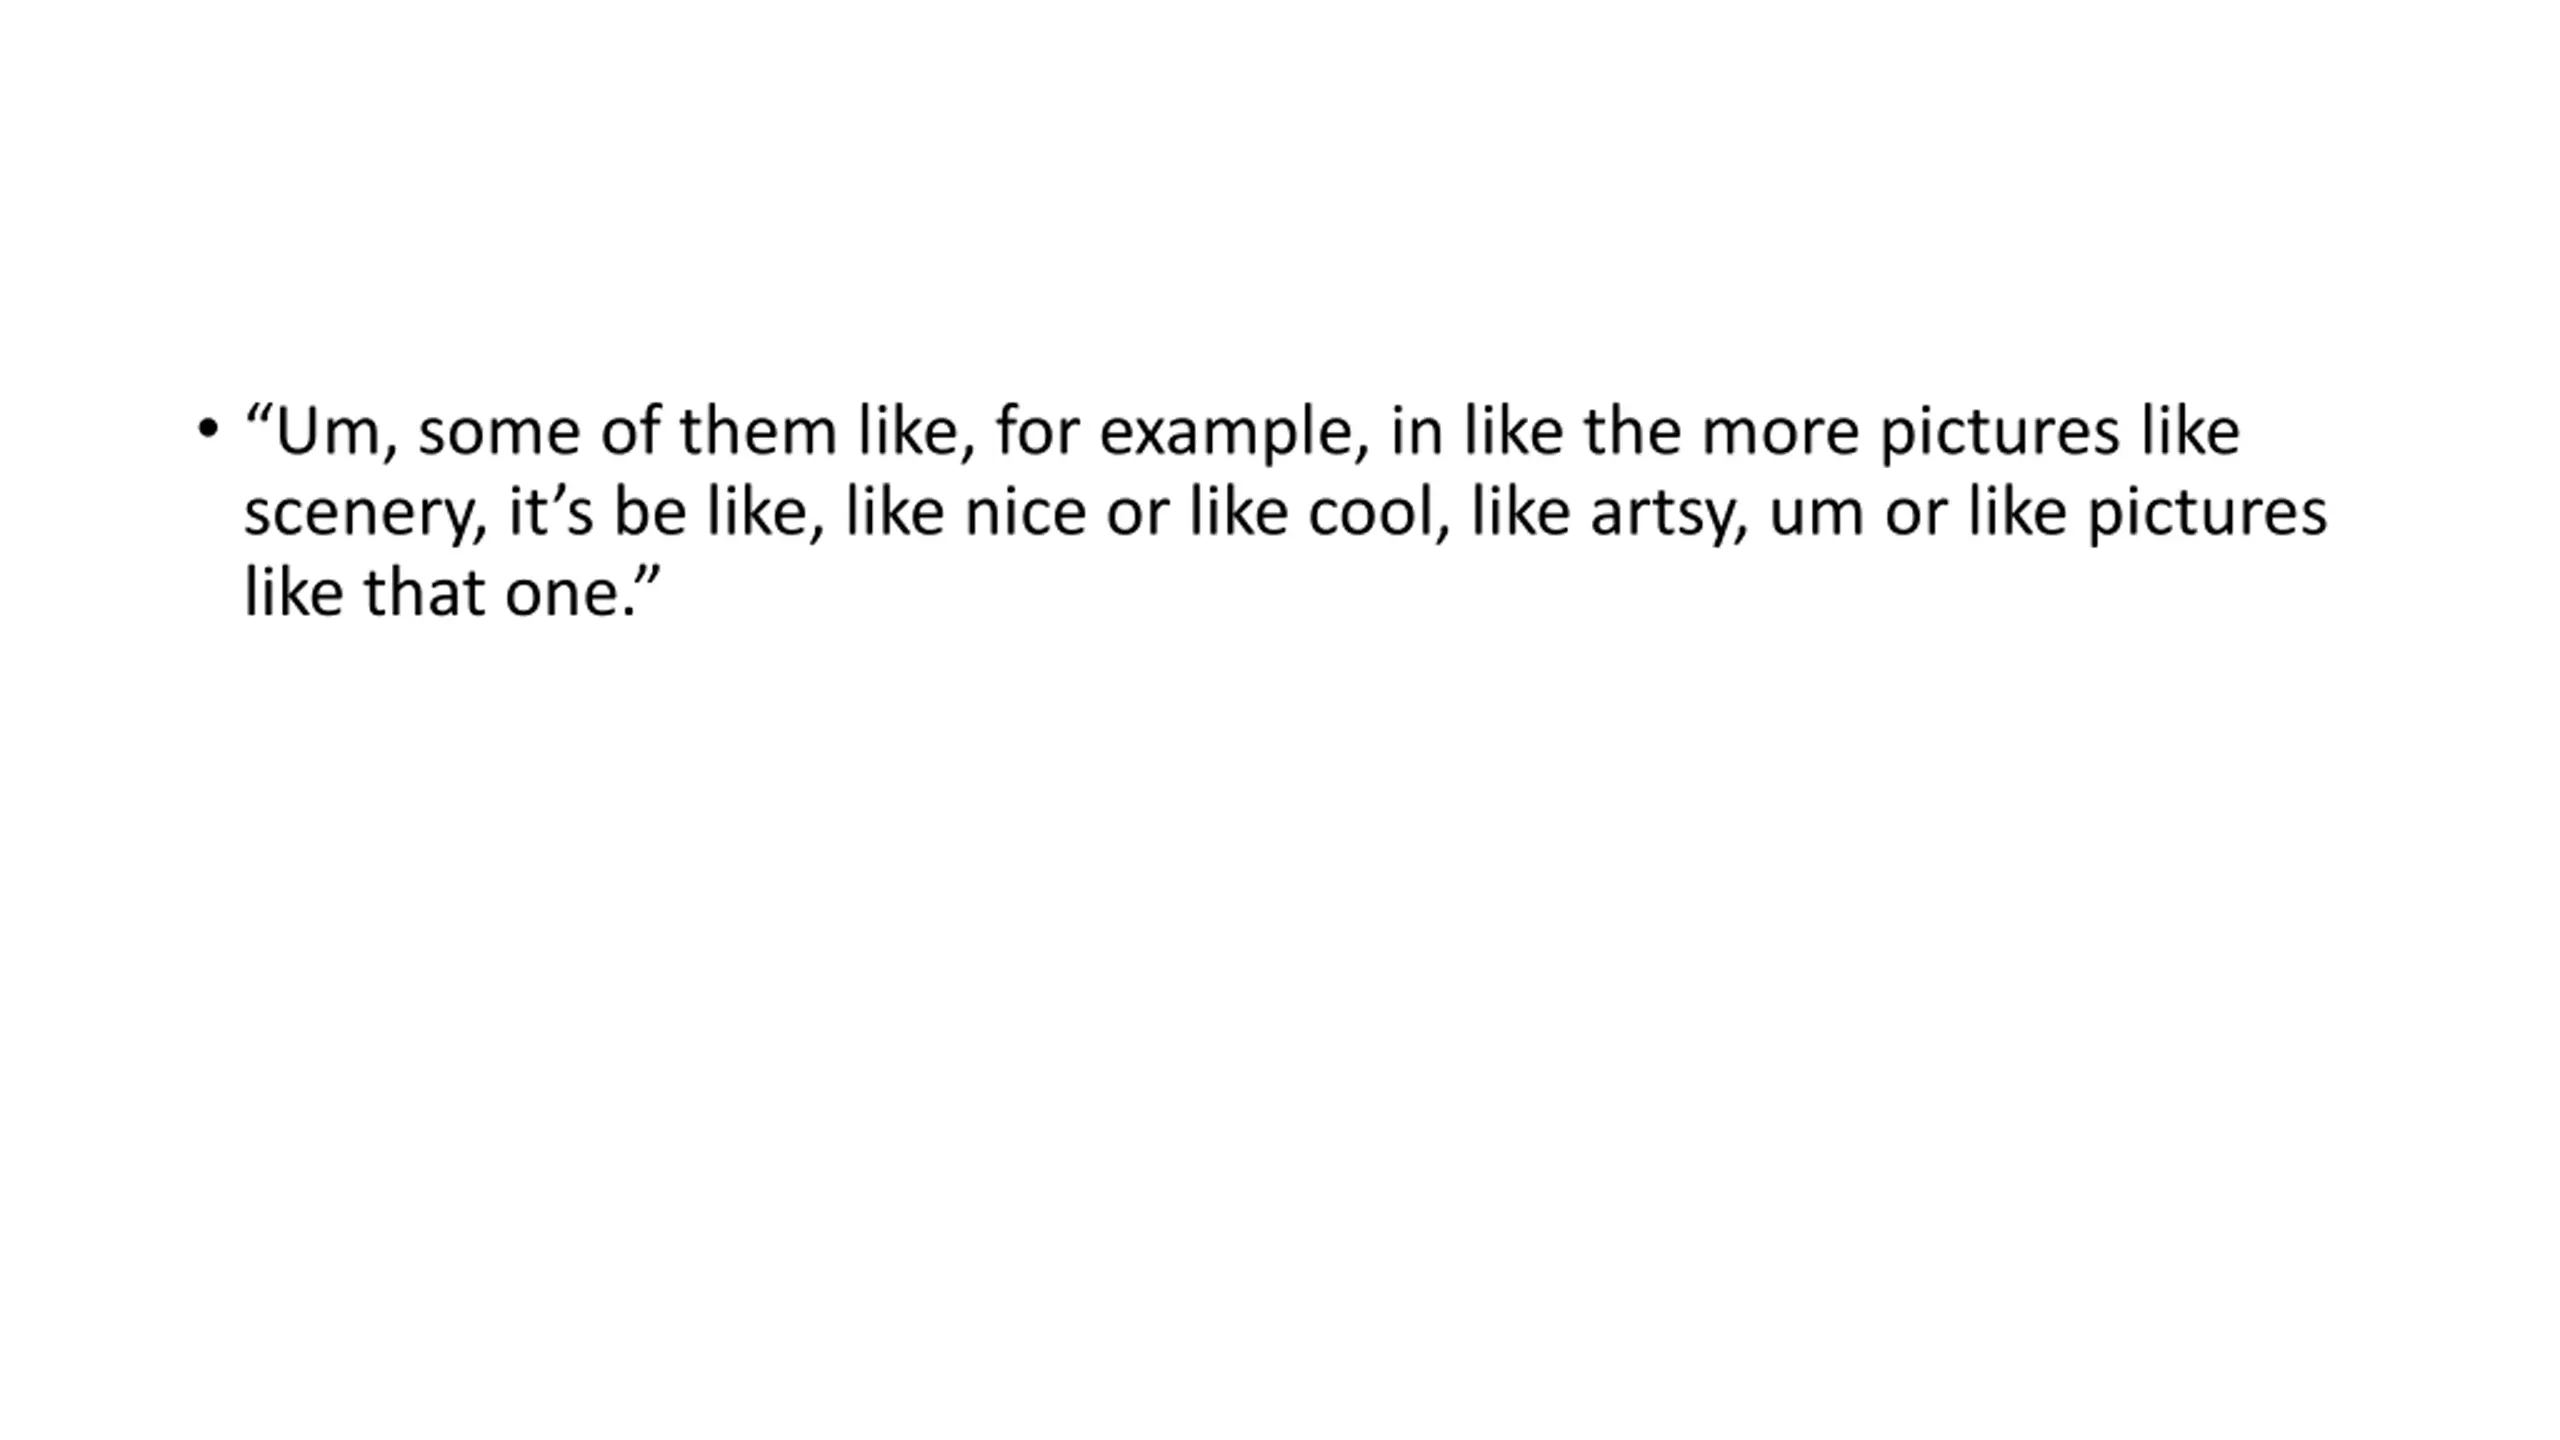Click the word "artsy" in the quote
2560x1440 pixels.
click(1668, 513)
